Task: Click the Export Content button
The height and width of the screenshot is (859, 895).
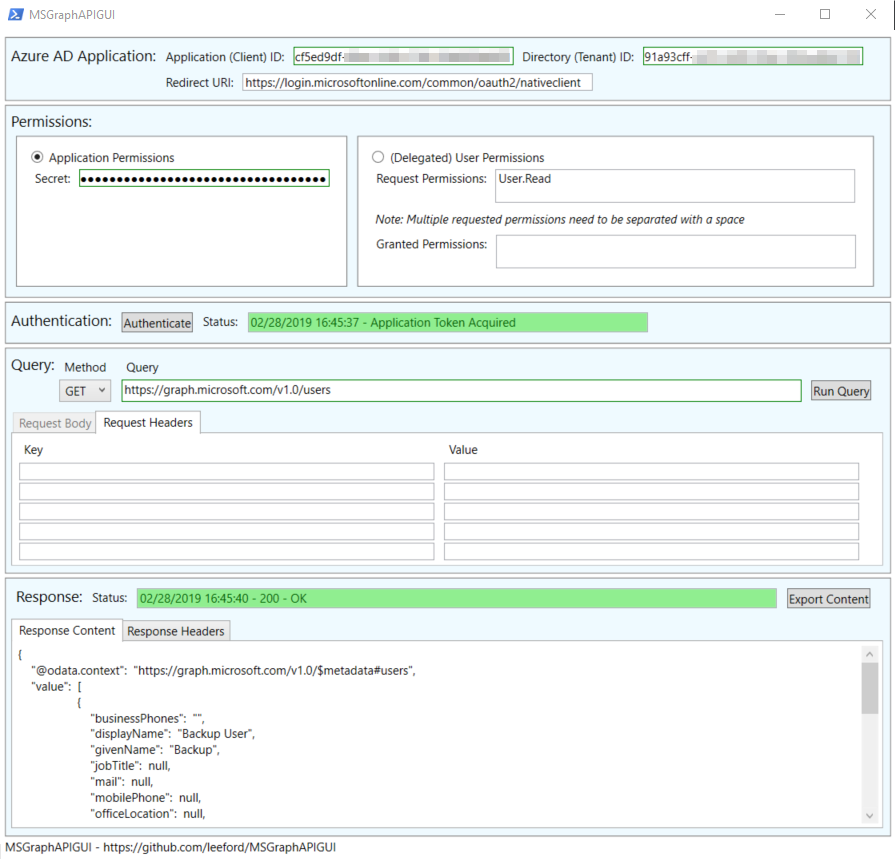Action: (828, 599)
